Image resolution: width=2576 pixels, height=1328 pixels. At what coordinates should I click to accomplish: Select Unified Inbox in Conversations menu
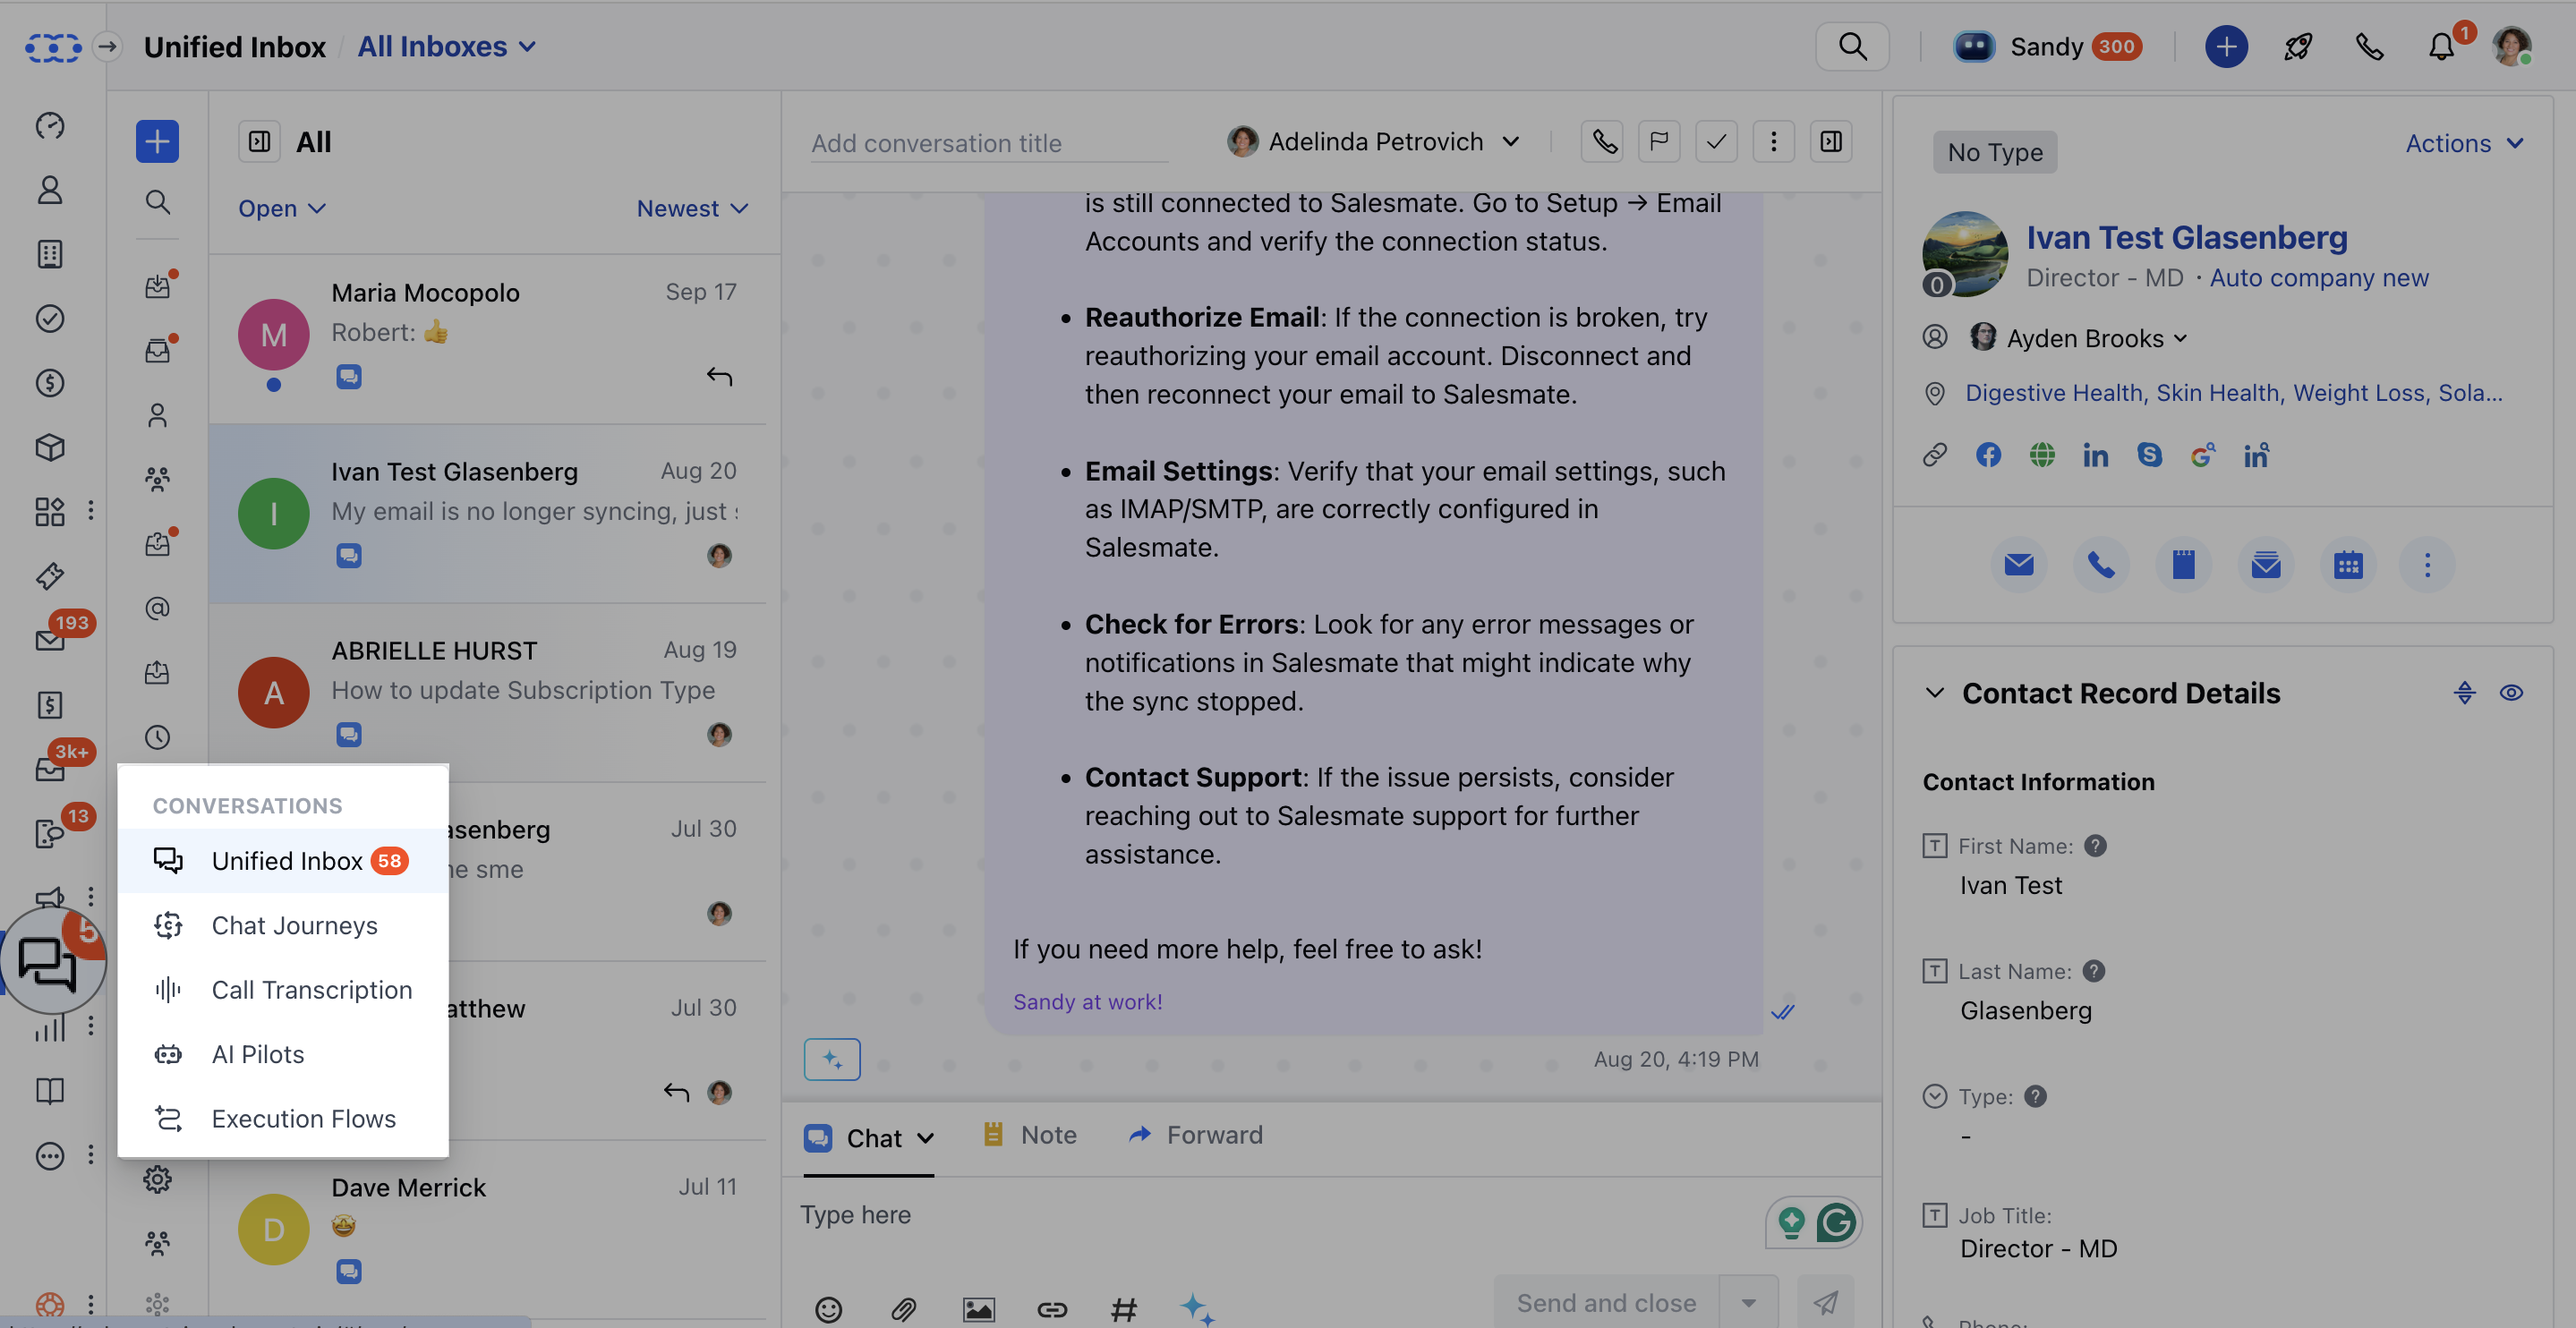pyautogui.click(x=283, y=861)
